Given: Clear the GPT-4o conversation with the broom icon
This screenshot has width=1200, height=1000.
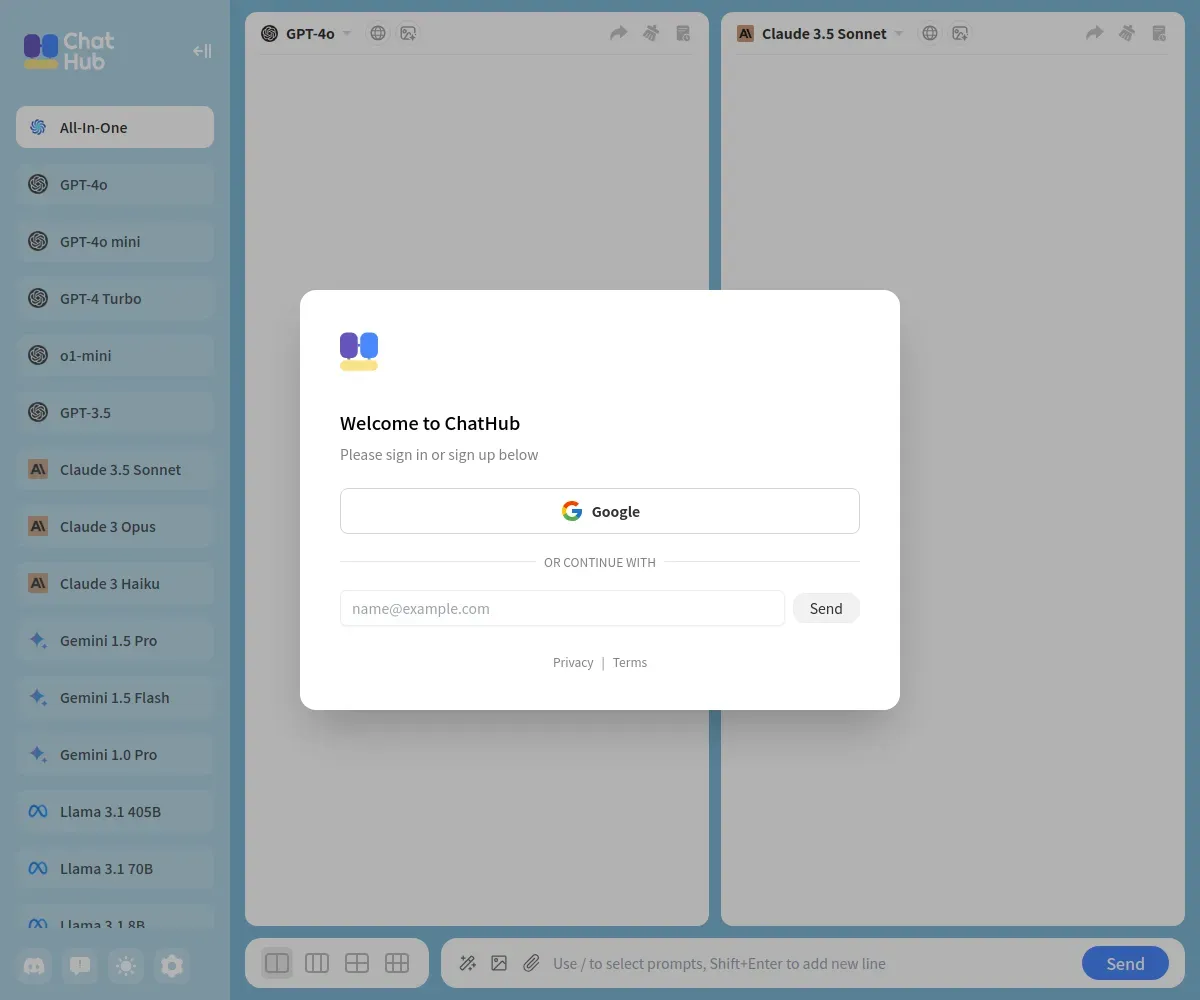Looking at the screenshot, I should click(651, 33).
